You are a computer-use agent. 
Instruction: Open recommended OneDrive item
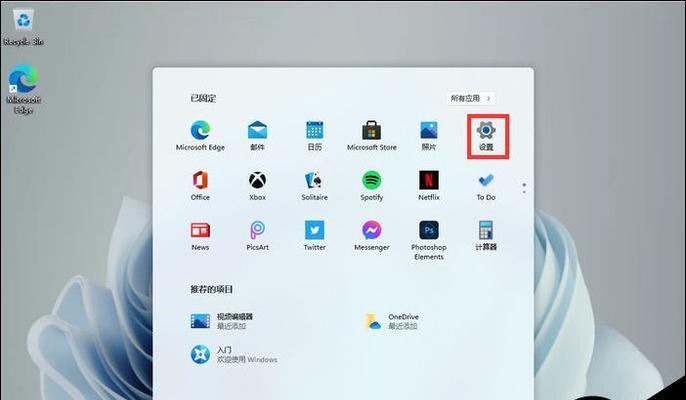pyautogui.click(x=392, y=321)
